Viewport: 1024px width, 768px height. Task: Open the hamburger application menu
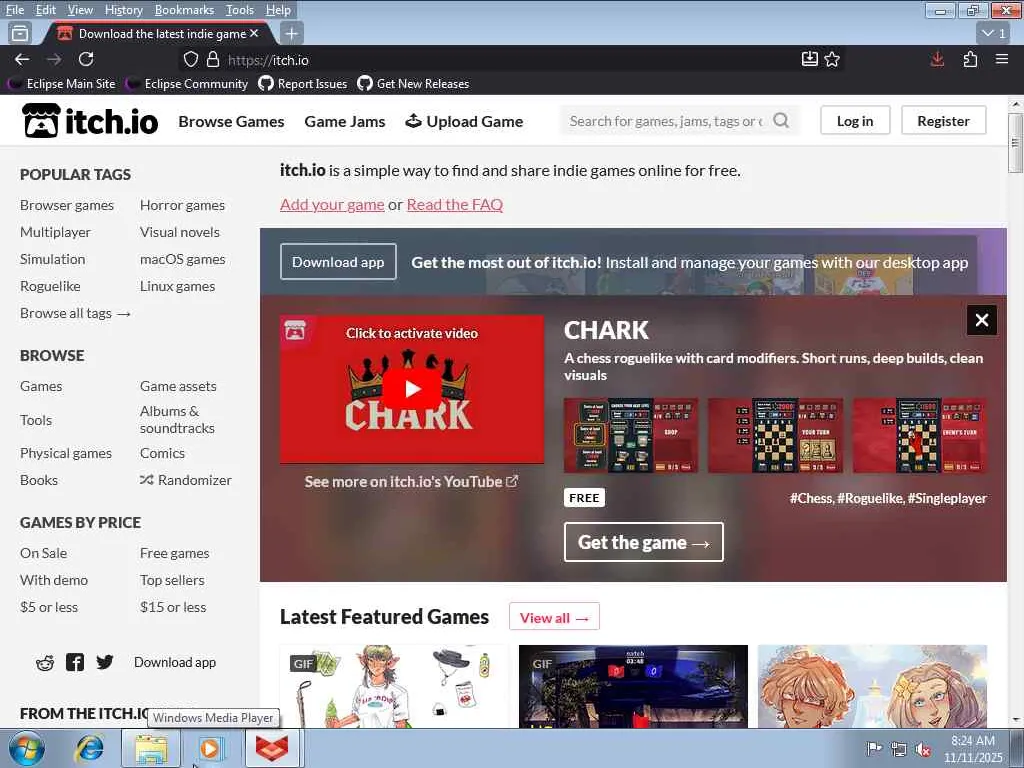1002,59
